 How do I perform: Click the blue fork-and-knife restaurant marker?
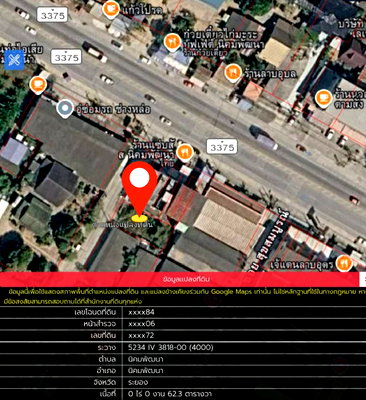(x=14, y=60)
